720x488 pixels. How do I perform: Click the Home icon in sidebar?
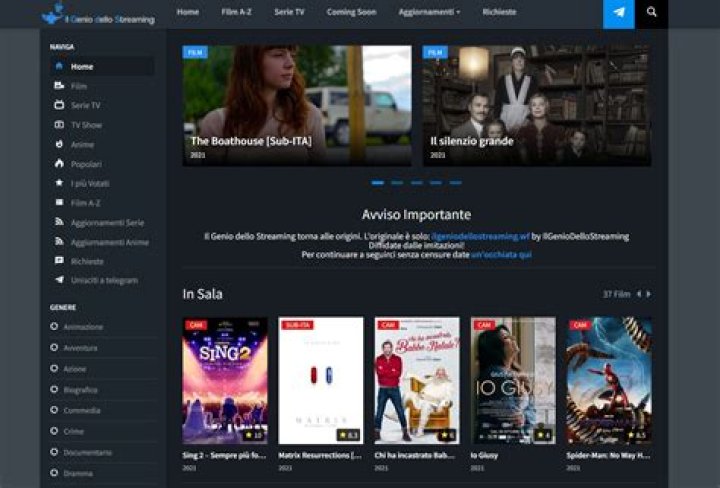(59, 67)
